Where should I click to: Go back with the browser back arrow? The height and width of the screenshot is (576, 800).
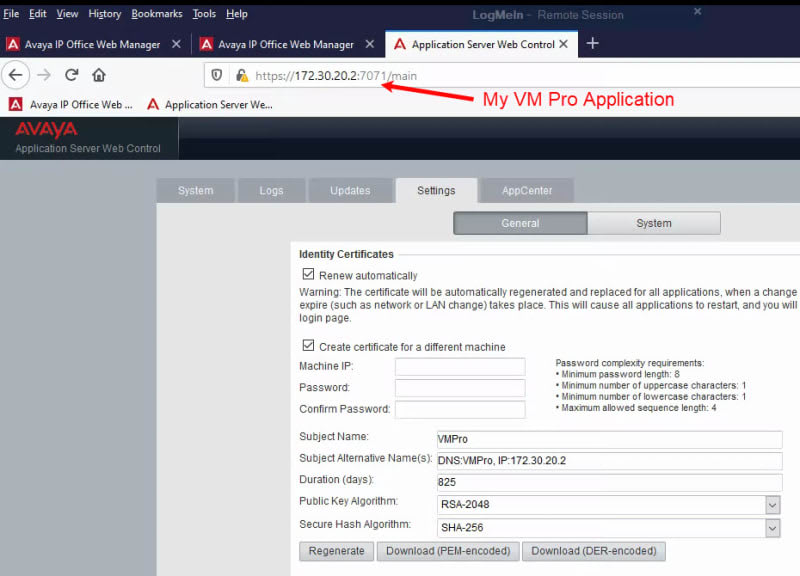click(x=16, y=75)
